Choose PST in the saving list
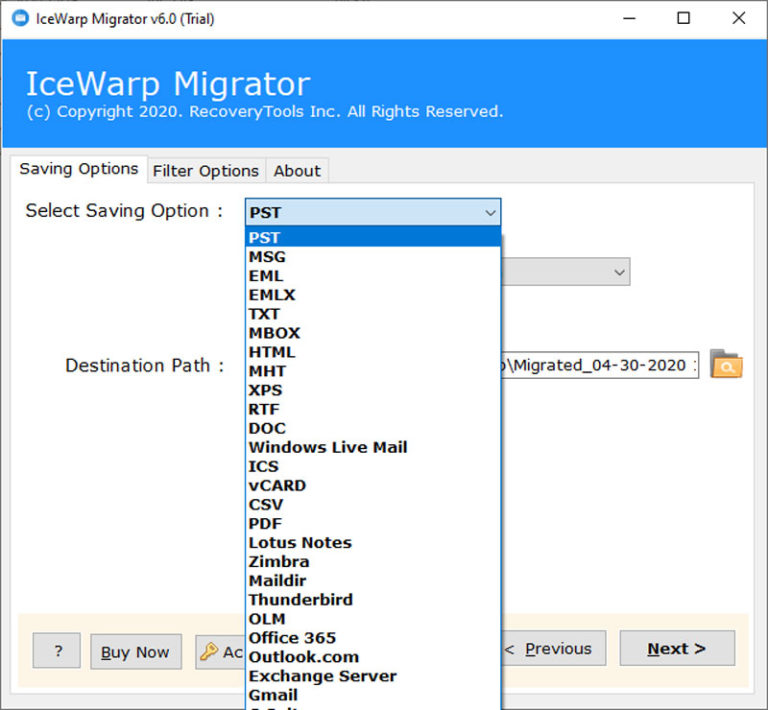The width and height of the screenshot is (768, 710). pos(373,237)
